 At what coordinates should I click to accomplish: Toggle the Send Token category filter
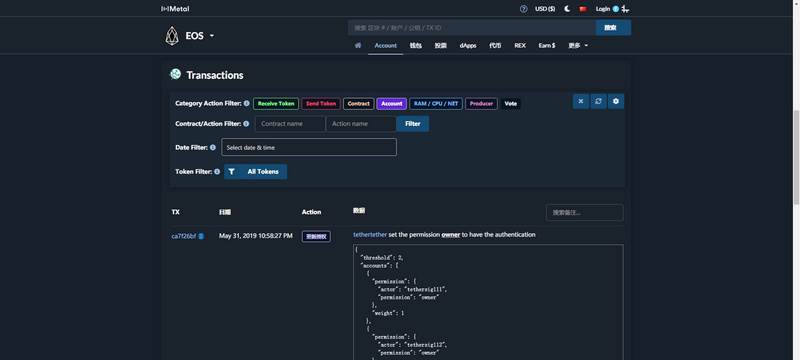coord(321,104)
